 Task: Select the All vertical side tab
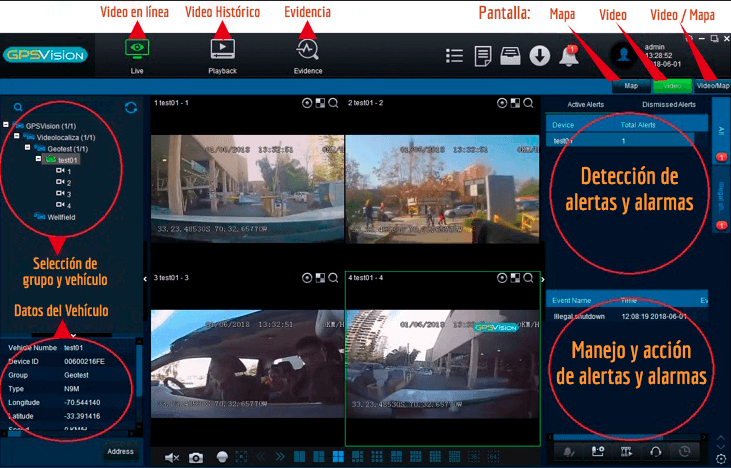coord(721,131)
